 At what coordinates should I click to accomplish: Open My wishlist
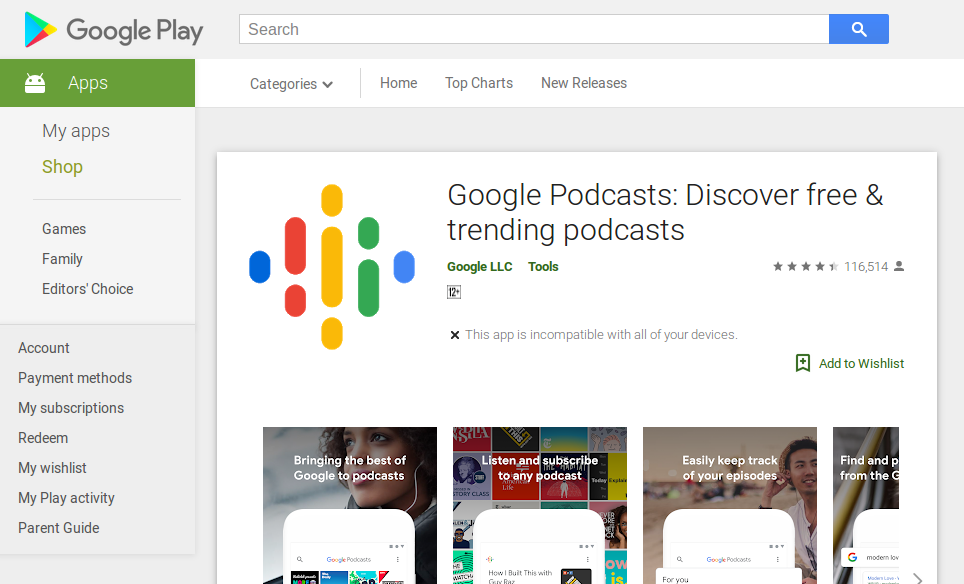pyautogui.click(x=52, y=468)
